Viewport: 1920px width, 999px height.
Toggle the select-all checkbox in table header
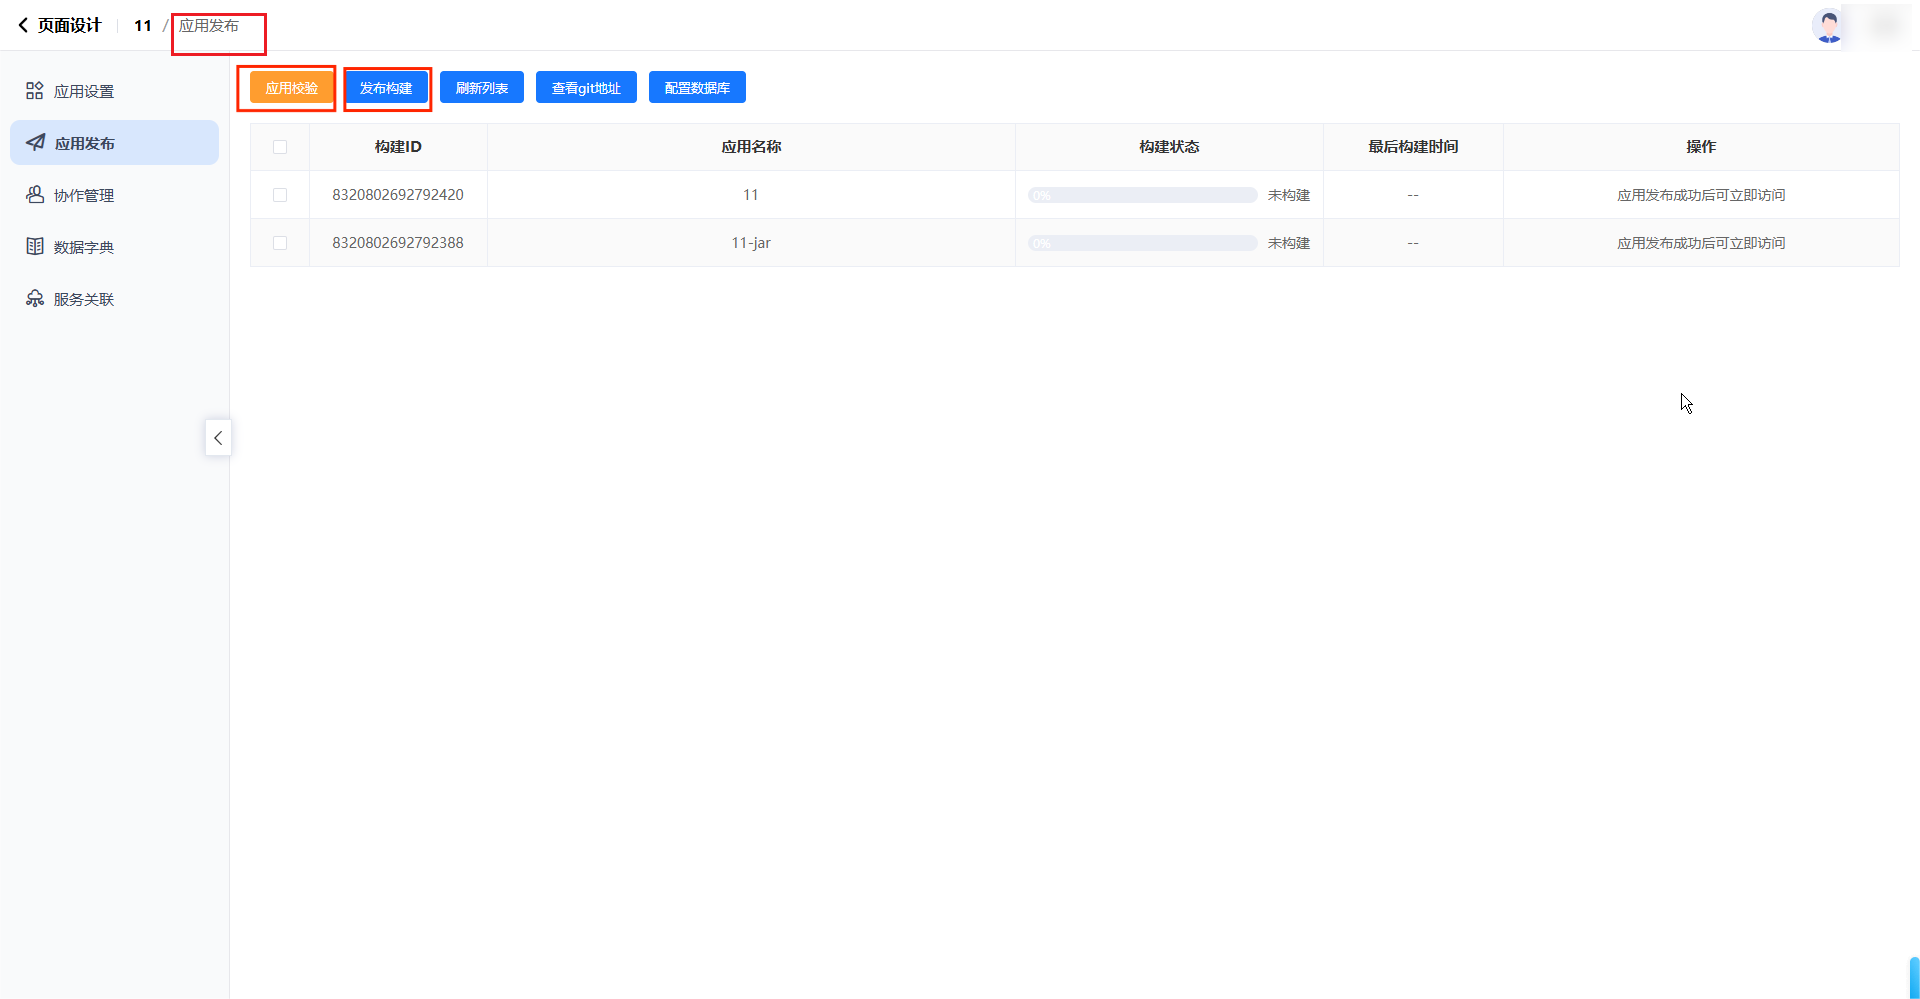click(280, 147)
